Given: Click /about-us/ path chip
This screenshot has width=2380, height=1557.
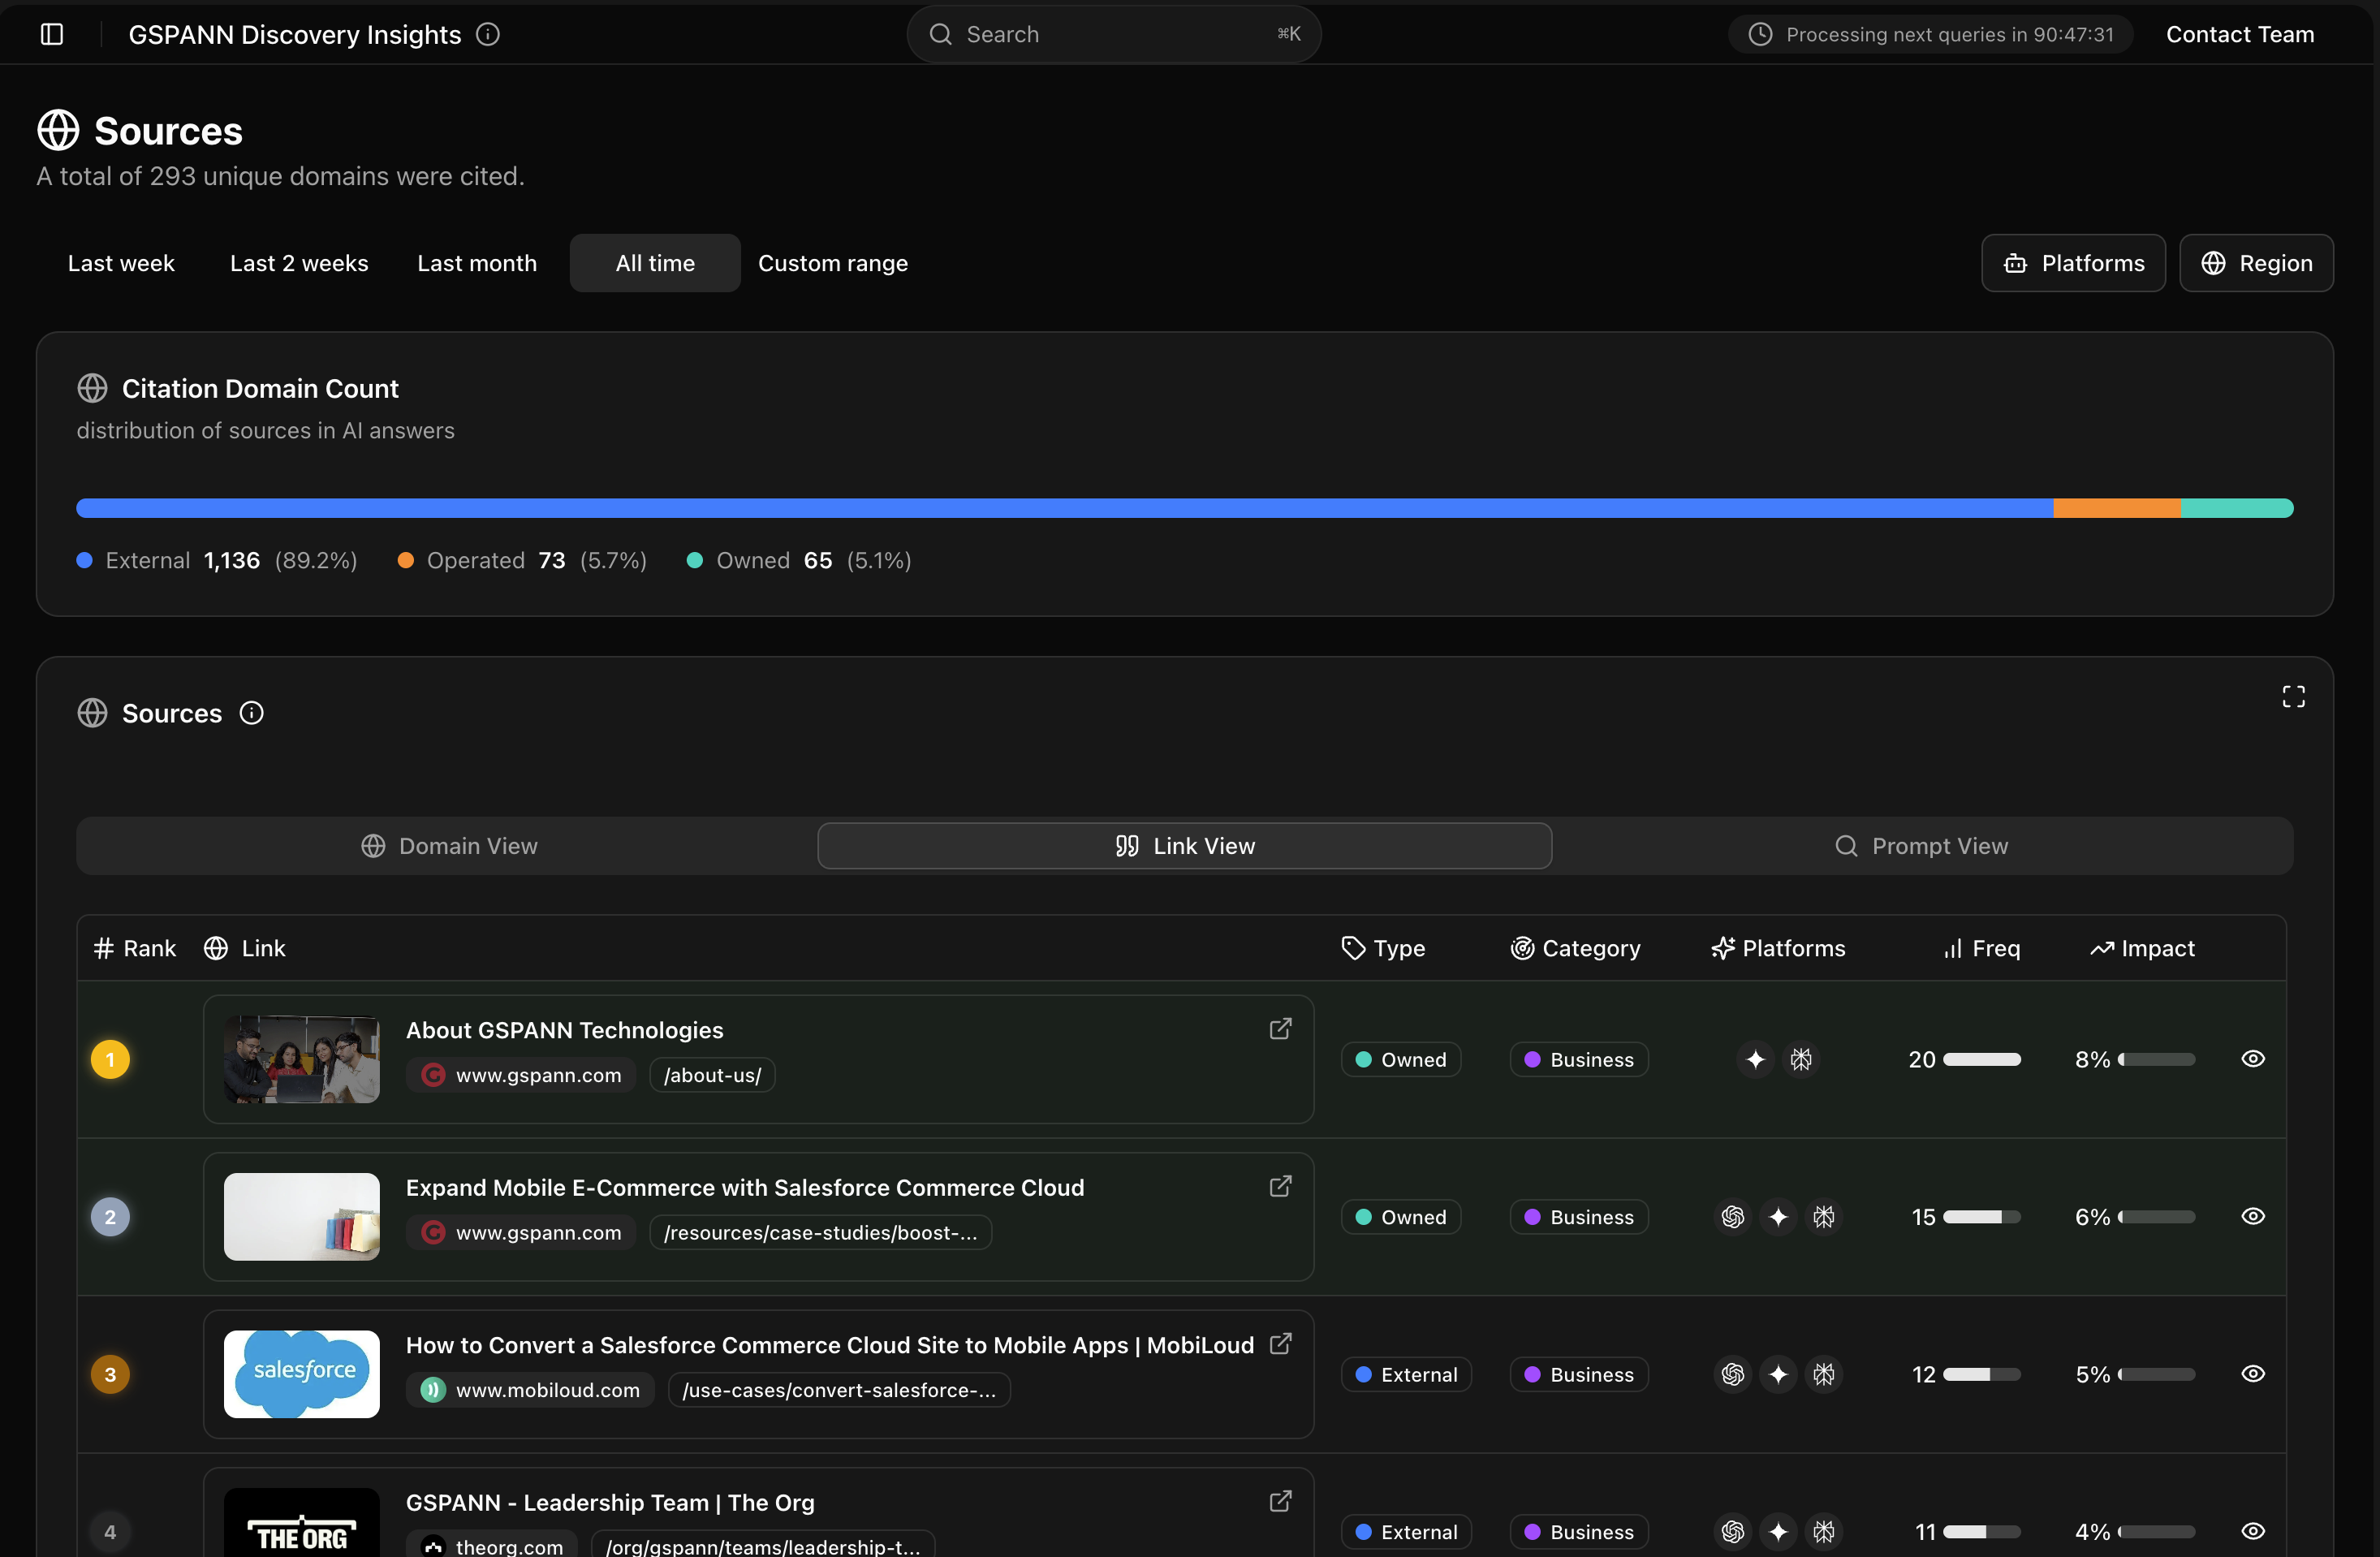Looking at the screenshot, I should pyautogui.click(x=712, y=1075).
